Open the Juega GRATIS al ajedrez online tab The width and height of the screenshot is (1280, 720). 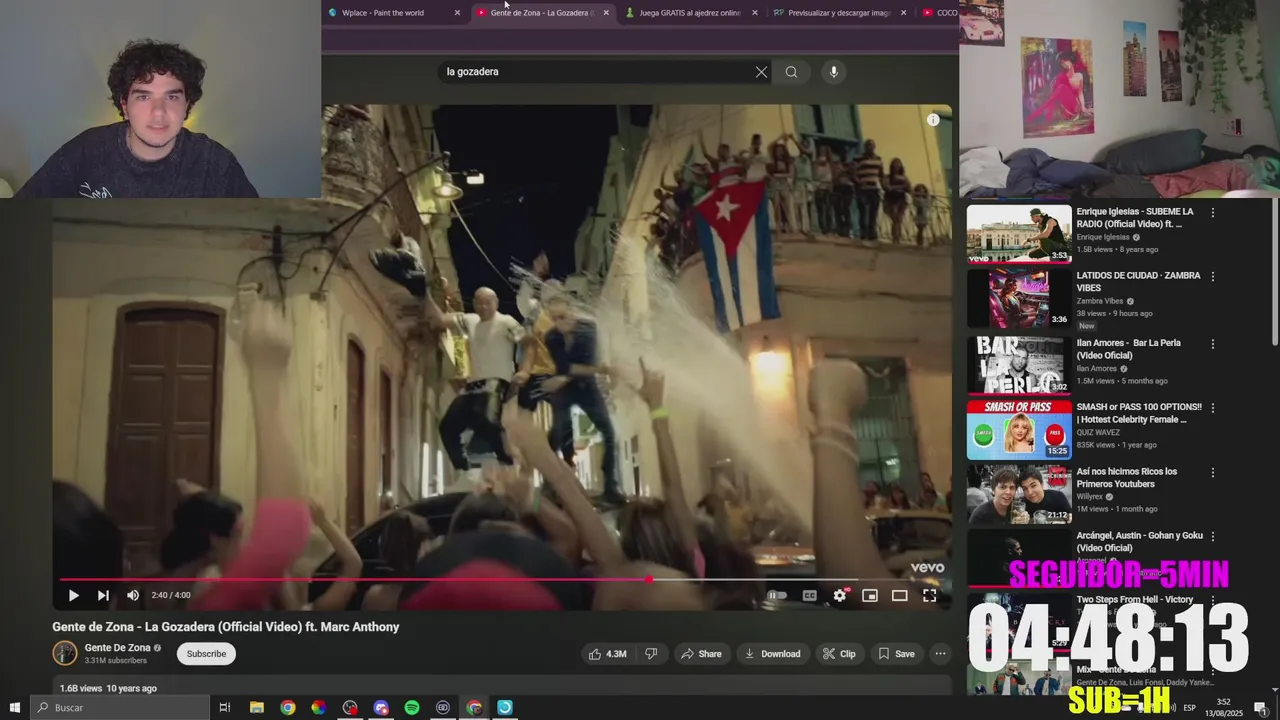click(690, 13)
